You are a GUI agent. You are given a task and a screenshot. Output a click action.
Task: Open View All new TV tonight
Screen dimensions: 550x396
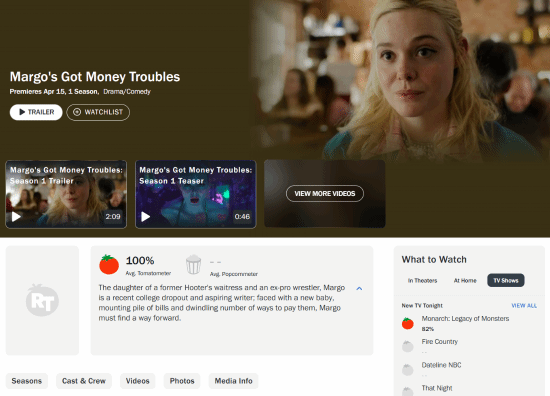(524, 306)
